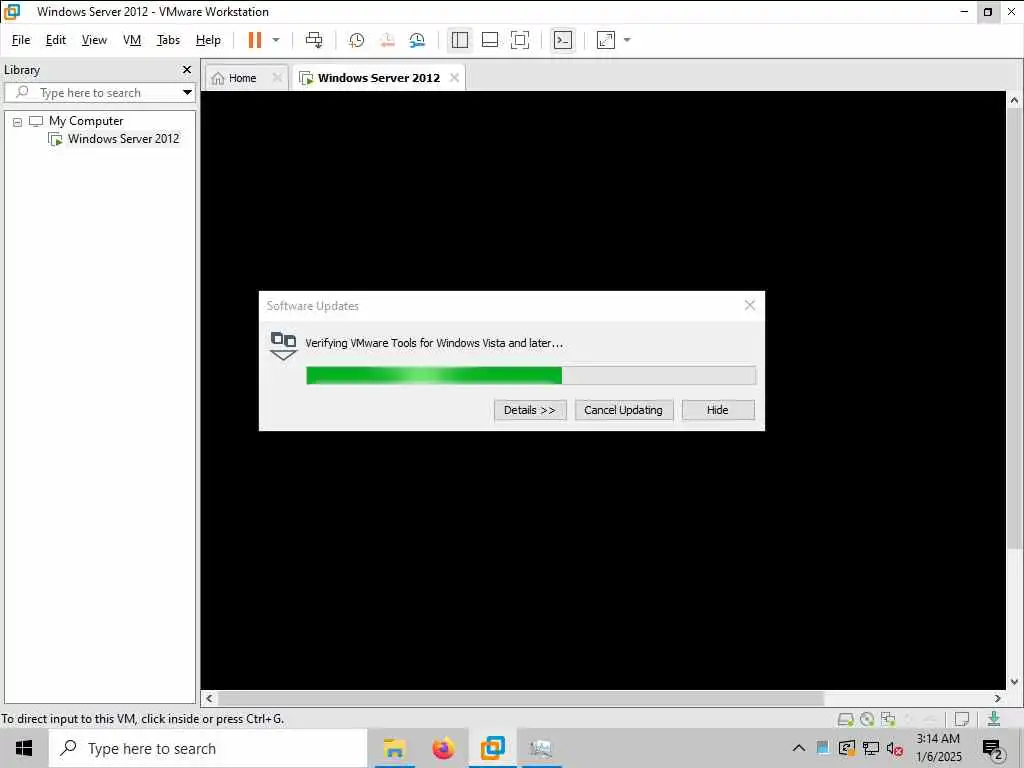1024x768 pixels.
Task: Click the vertical scrollbar down arrow
Action: (x=1014, y=682)
